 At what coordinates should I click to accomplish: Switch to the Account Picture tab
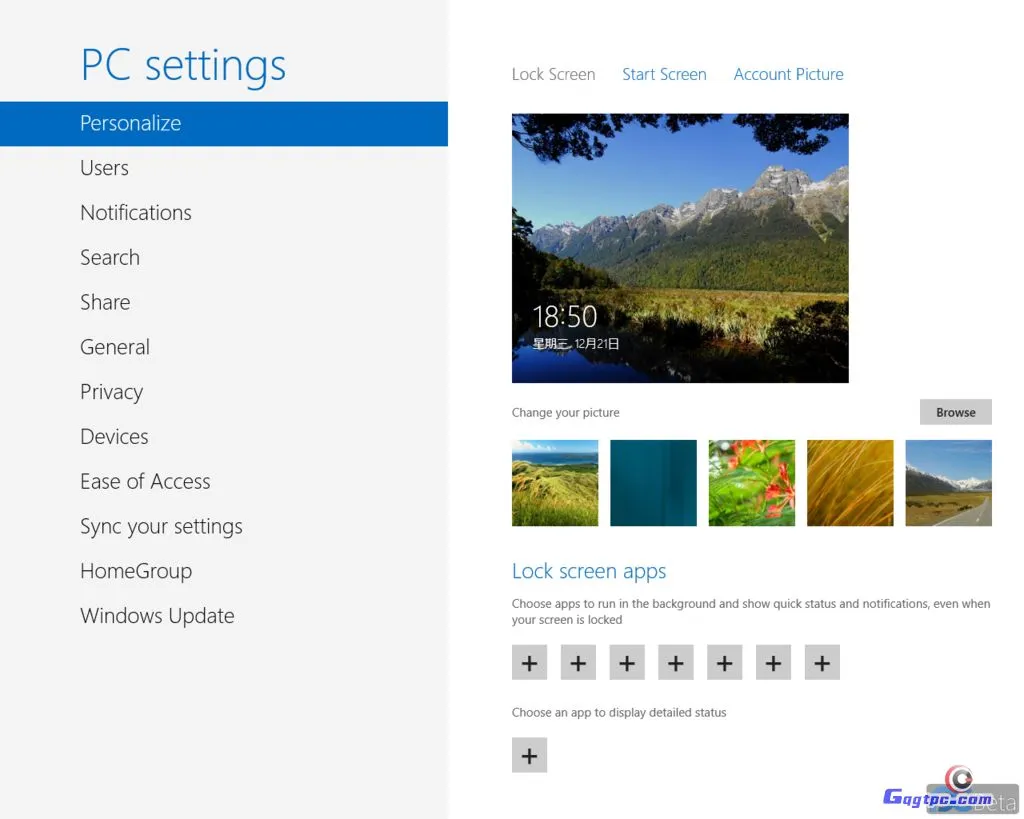[x=788, y=74]
